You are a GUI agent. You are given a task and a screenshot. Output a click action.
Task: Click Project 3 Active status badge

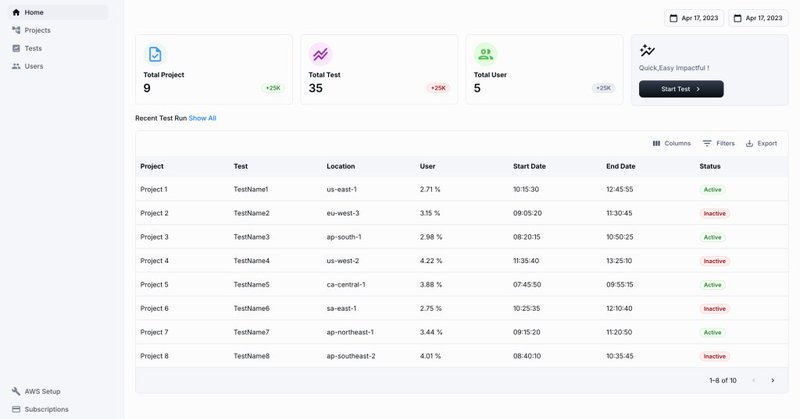click(x=713, y=237)
